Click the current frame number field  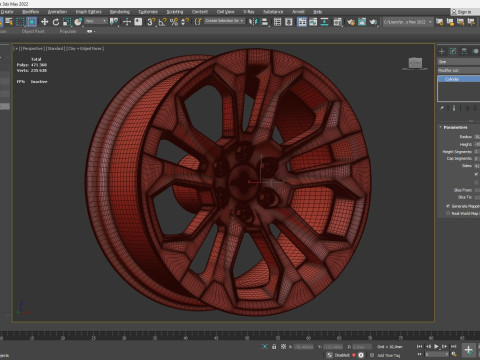click(x=437, y=354)
